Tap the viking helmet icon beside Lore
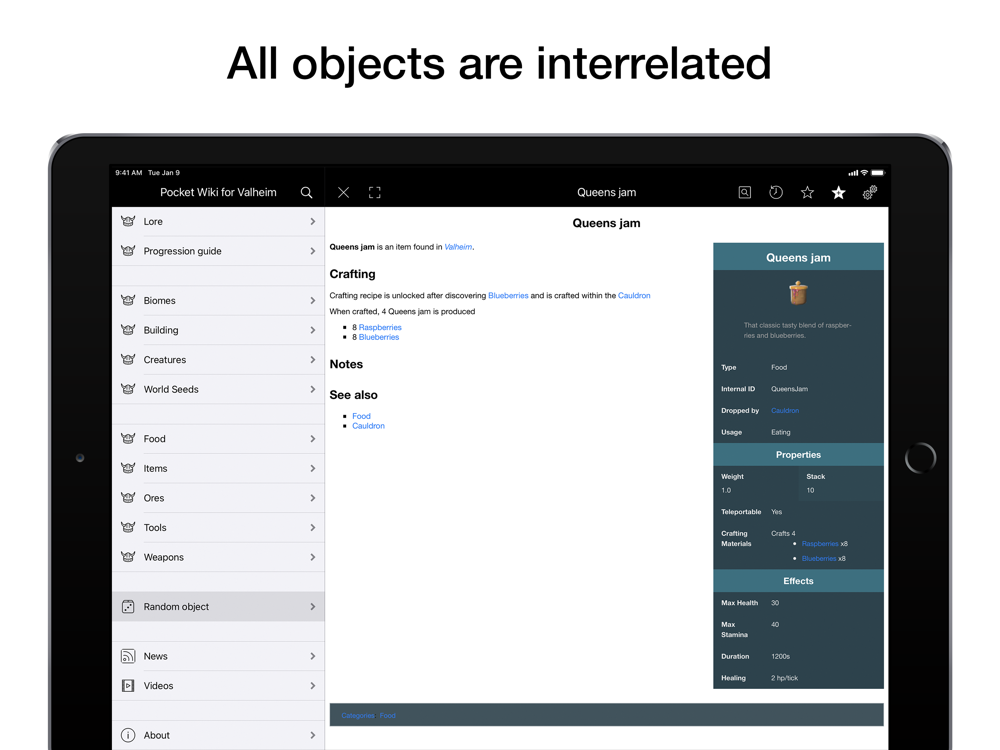Image resolution: width=1000 pixels, height=750 pixels. [128, 221]
